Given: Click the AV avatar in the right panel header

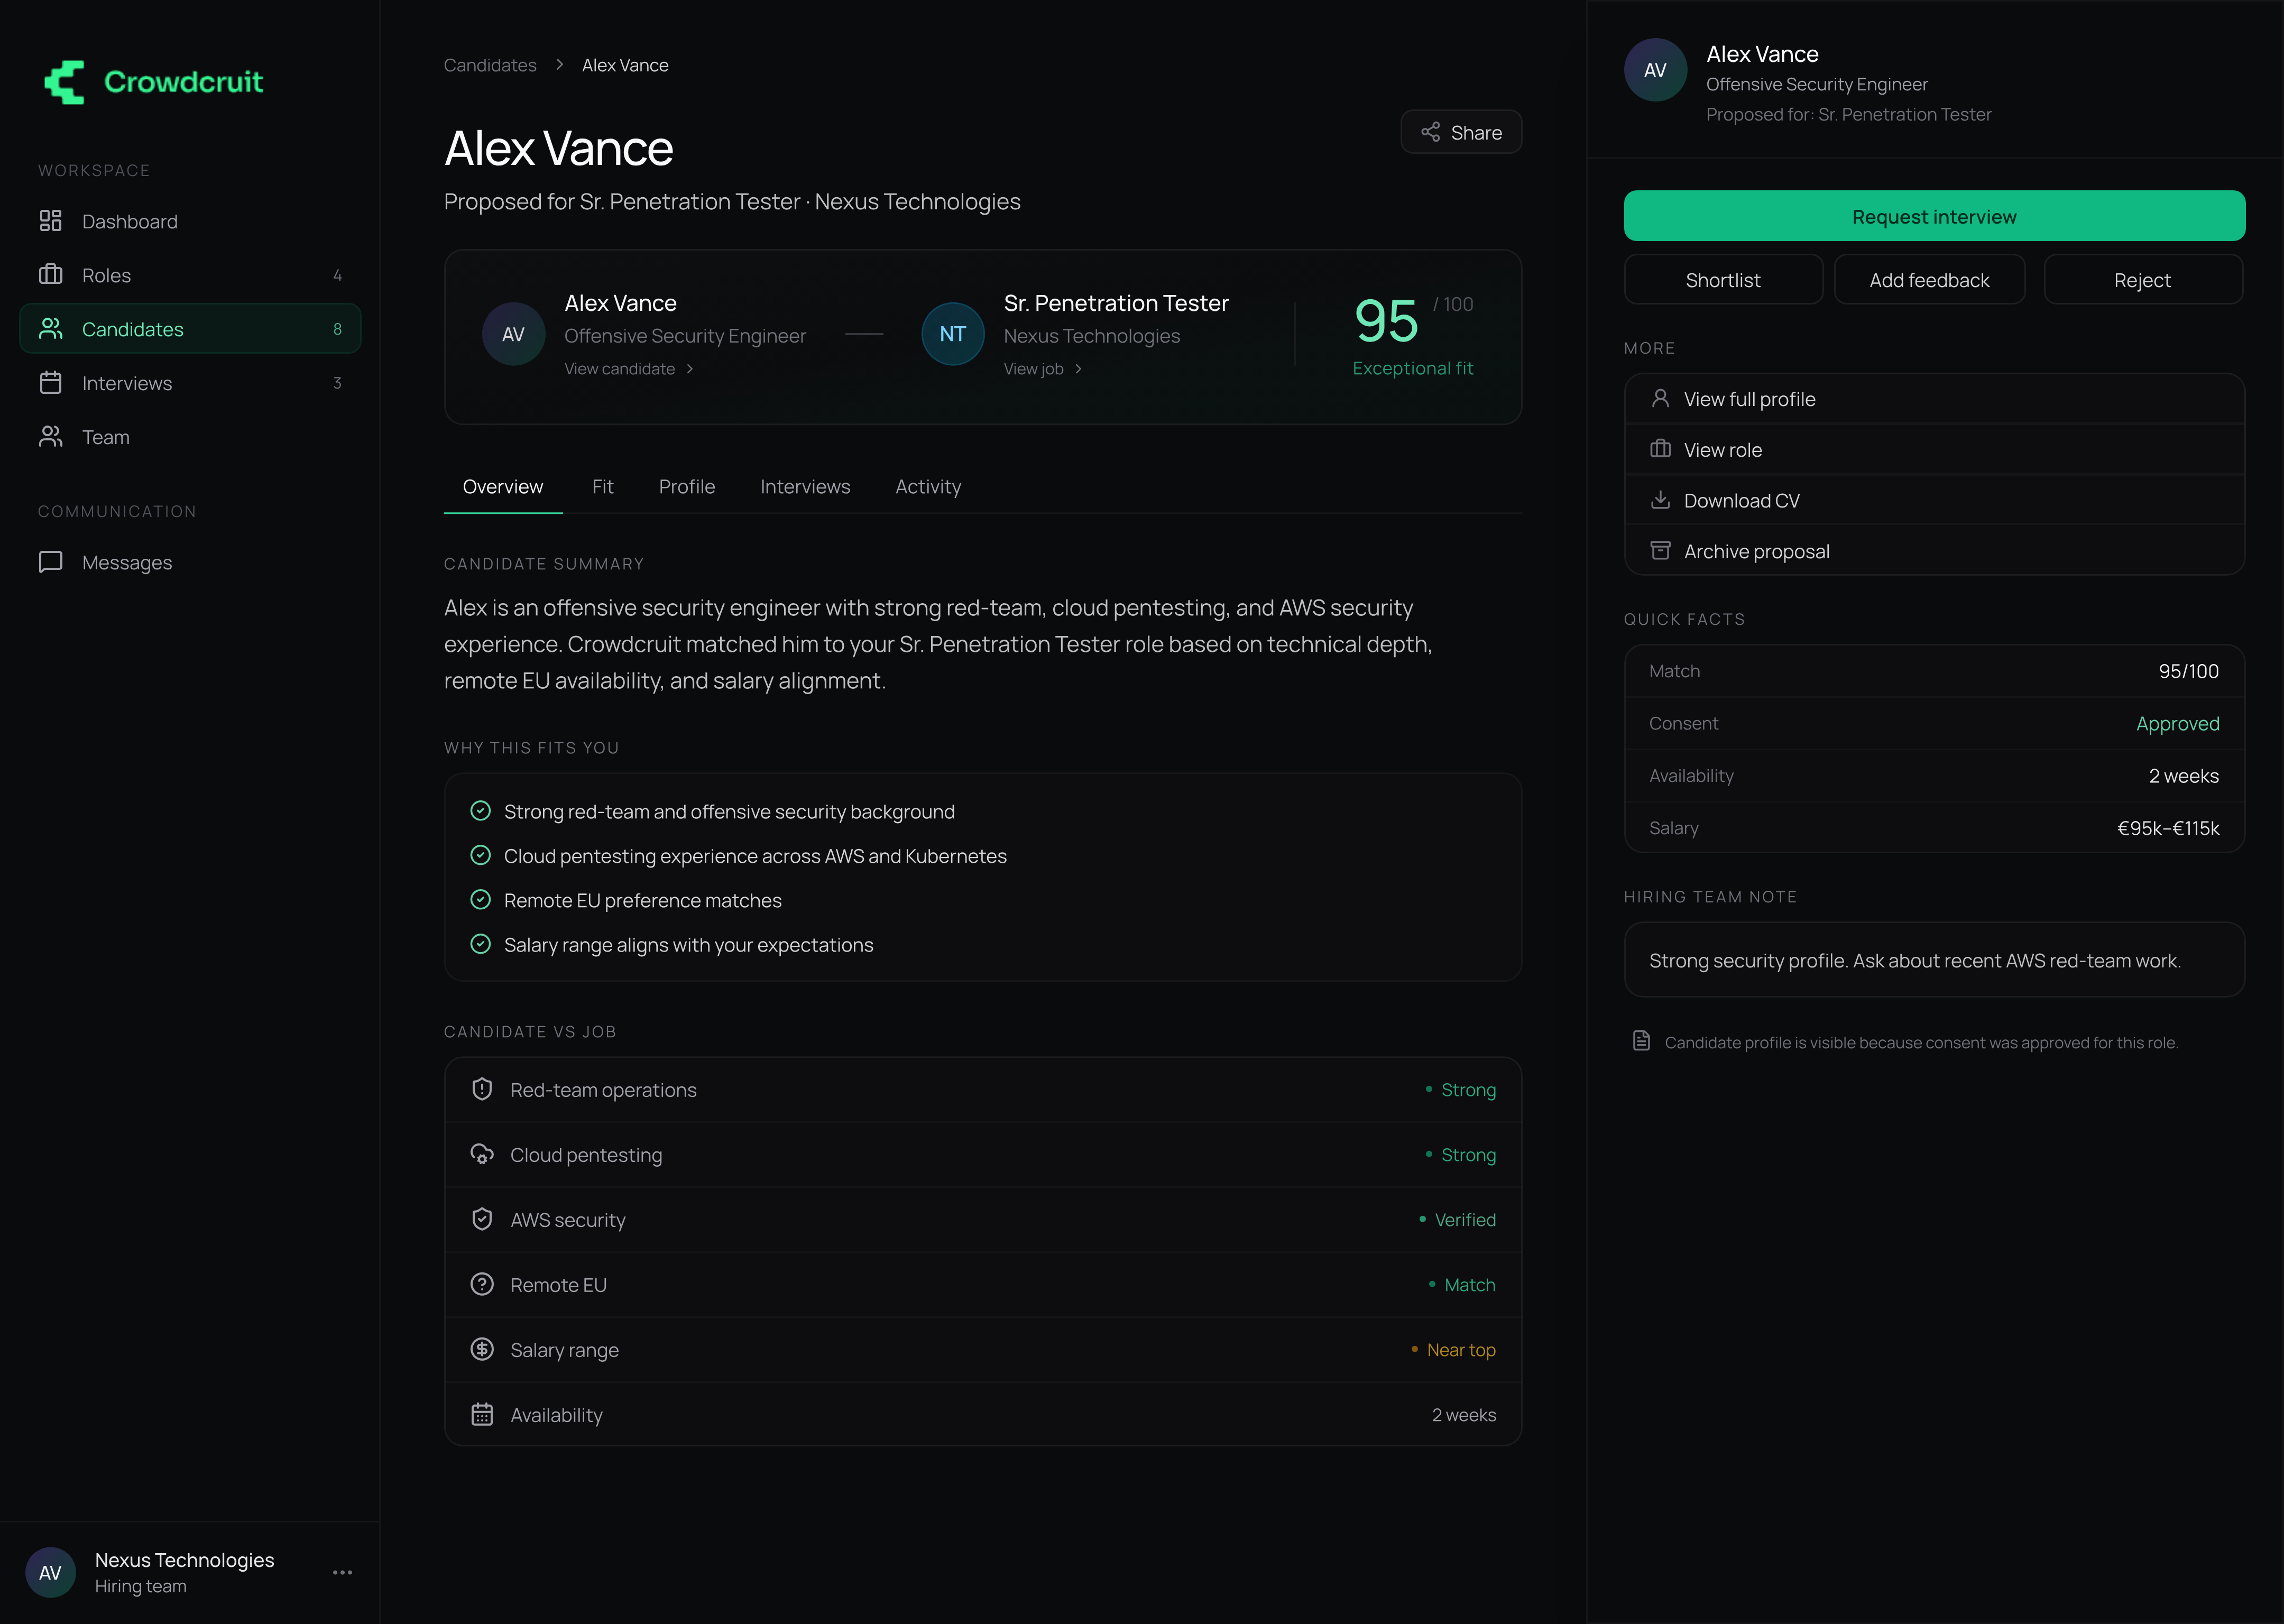Looking at the screenshot, I should pyautogui.click(x=1655, y=70).
